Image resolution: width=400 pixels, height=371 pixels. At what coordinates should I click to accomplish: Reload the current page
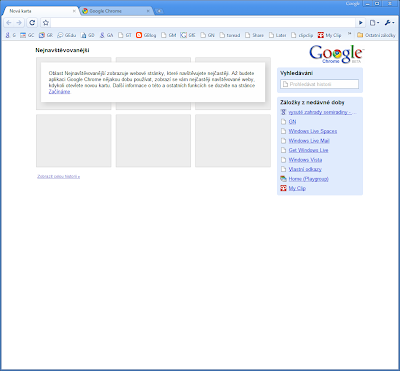click(x=32, y=23)
